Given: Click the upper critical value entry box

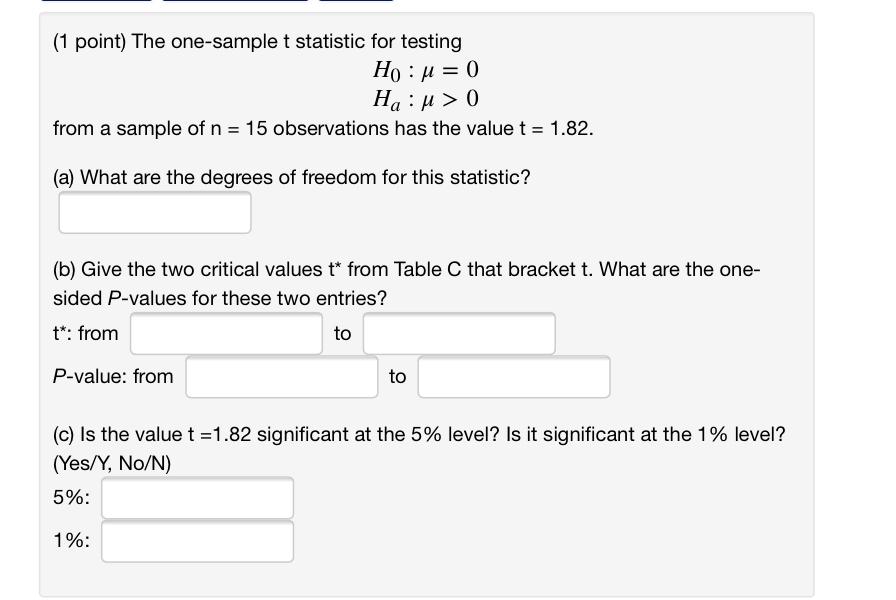Looking at the screenshot, I should click(459, 333).
